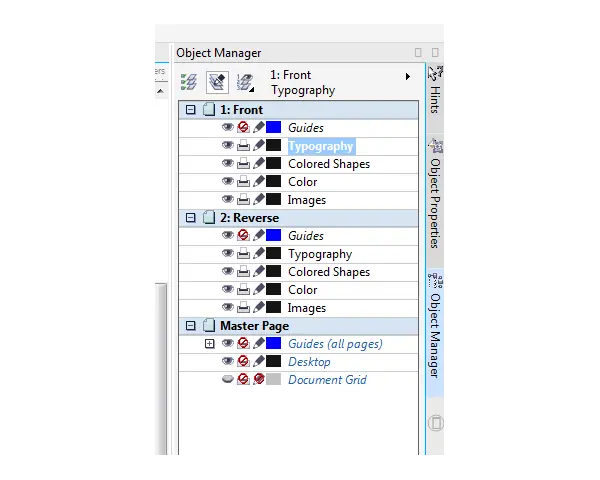The width and height of the screenshot is (600, 480).
Task: Open Object Manager flyout arrow
Action: coord(408,77)
